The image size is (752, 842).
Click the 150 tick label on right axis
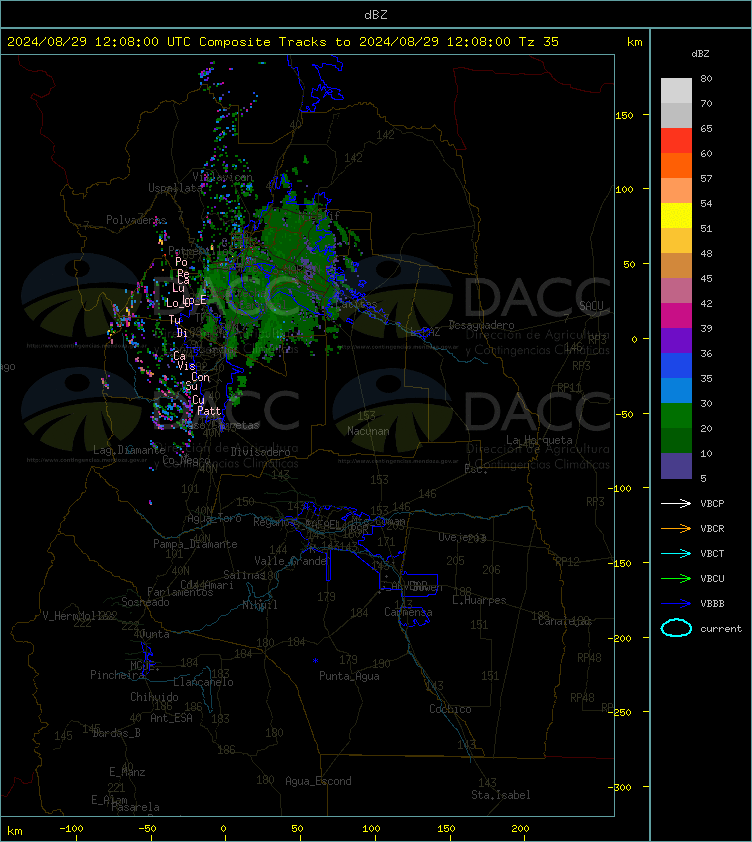pyautogui.click(x=624, y=115)
